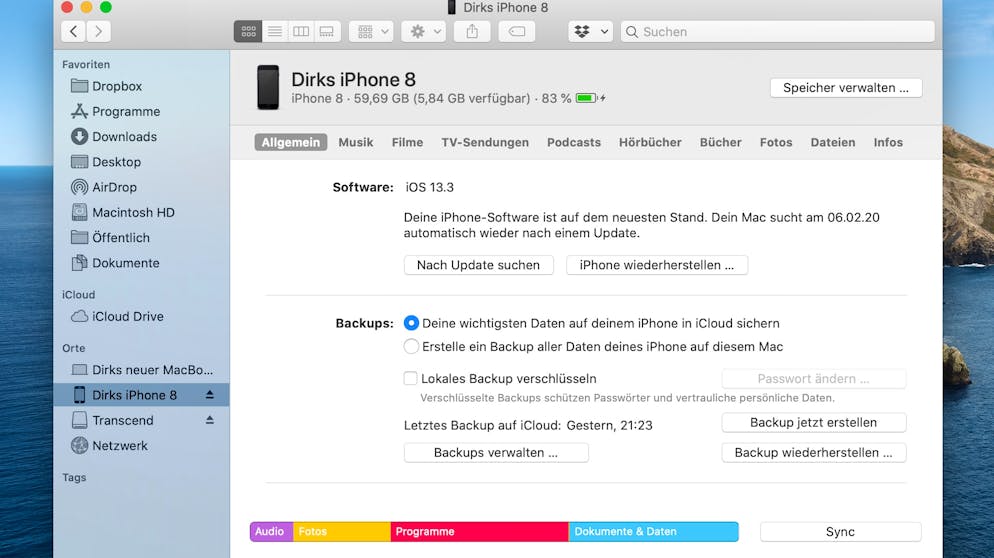
Task: Open Downloads in the sidebar
Action: [141, 137]
